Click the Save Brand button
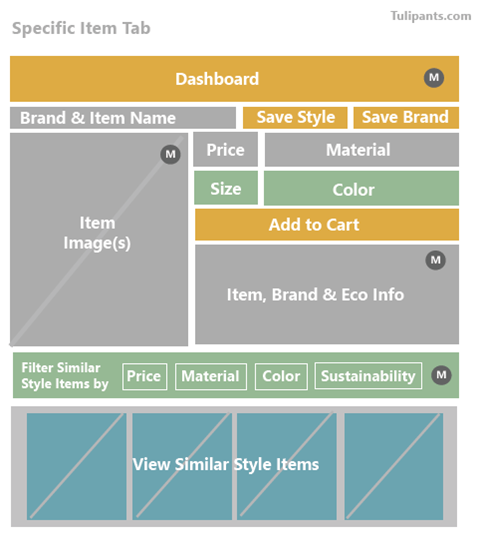Image resolution: width=477 pixels, height=535 pixels. (x=406, y=118)
